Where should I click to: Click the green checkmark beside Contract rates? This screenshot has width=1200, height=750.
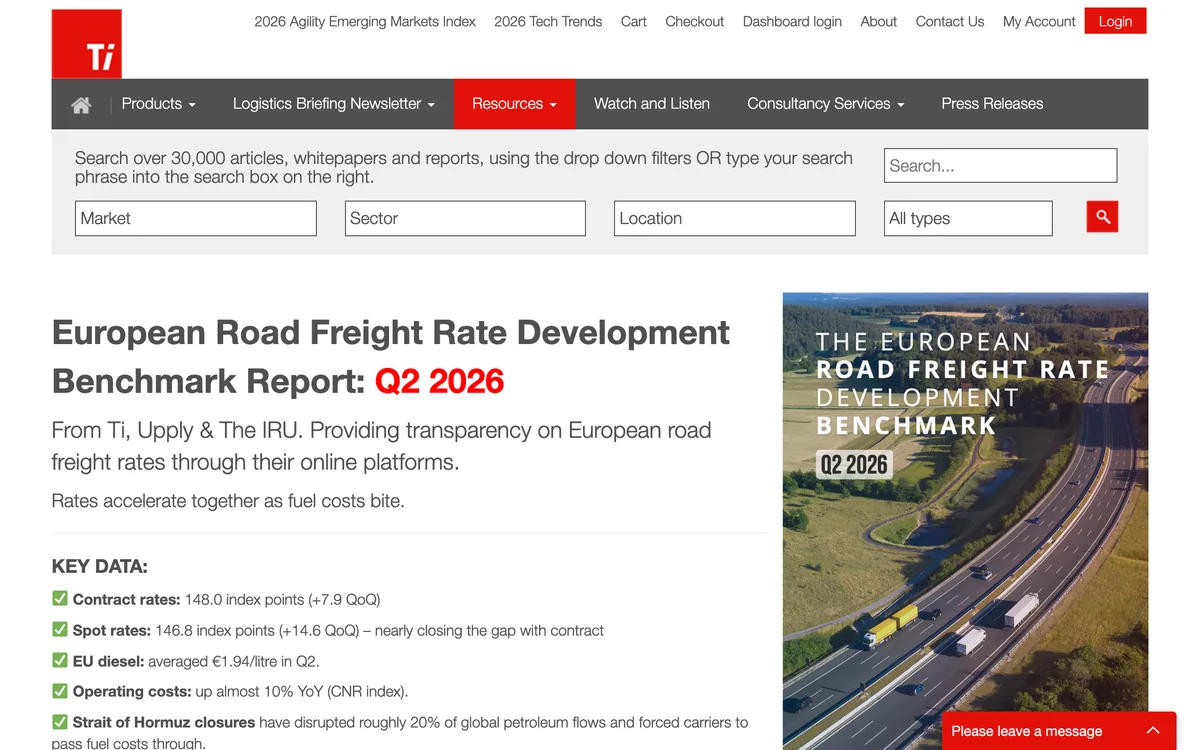click(x=60, y=599)
